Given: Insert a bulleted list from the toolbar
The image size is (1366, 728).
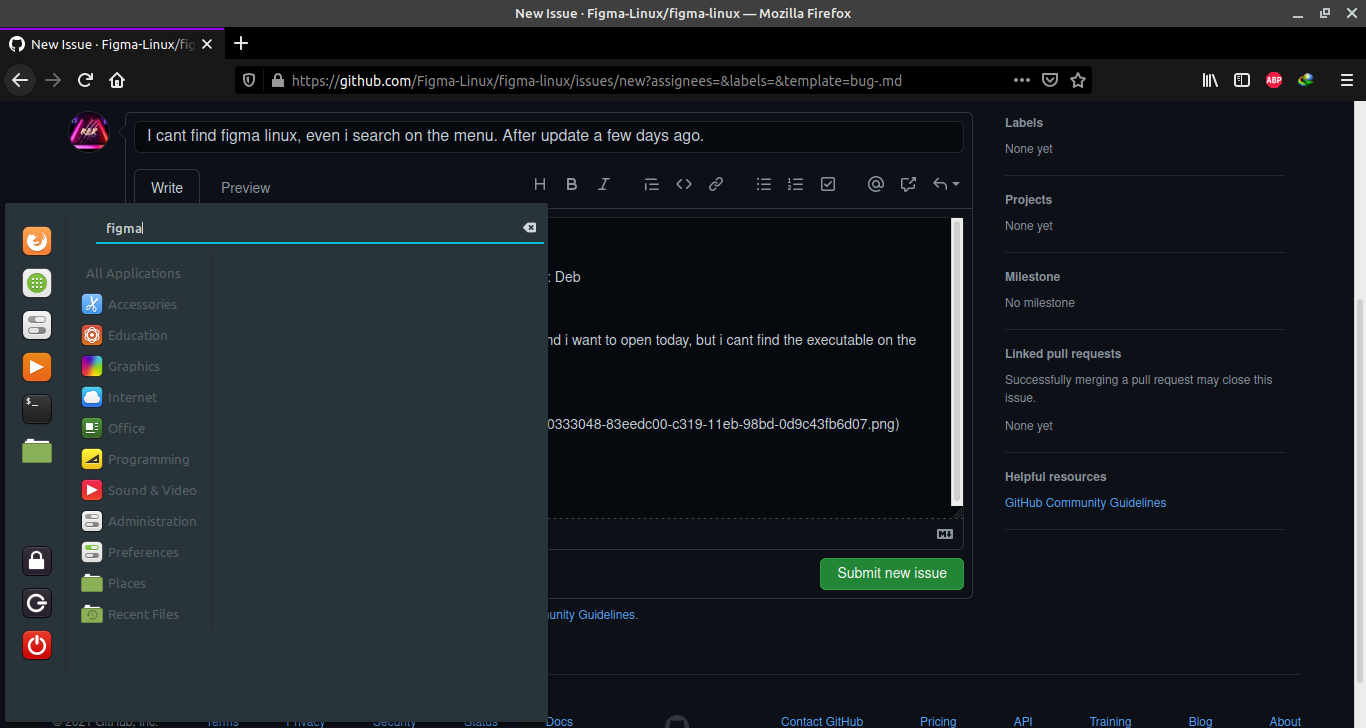Looking at the screenshot, I should pos(764,184).
